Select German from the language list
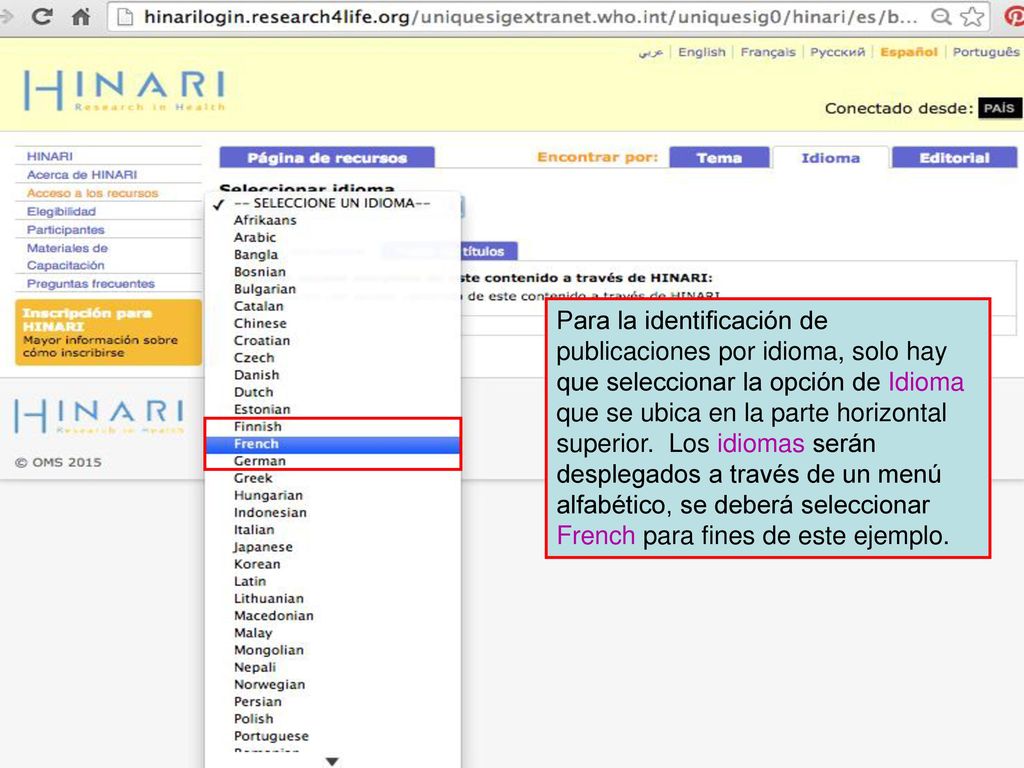 click(x=332, y=461)
